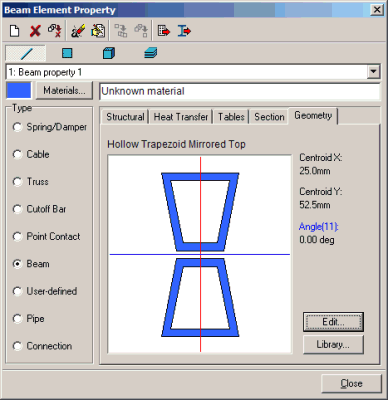Switch to the Structural tab
The width and height of the screenshot is (388, 400).
pyautogui.click(x=125, y=117)
